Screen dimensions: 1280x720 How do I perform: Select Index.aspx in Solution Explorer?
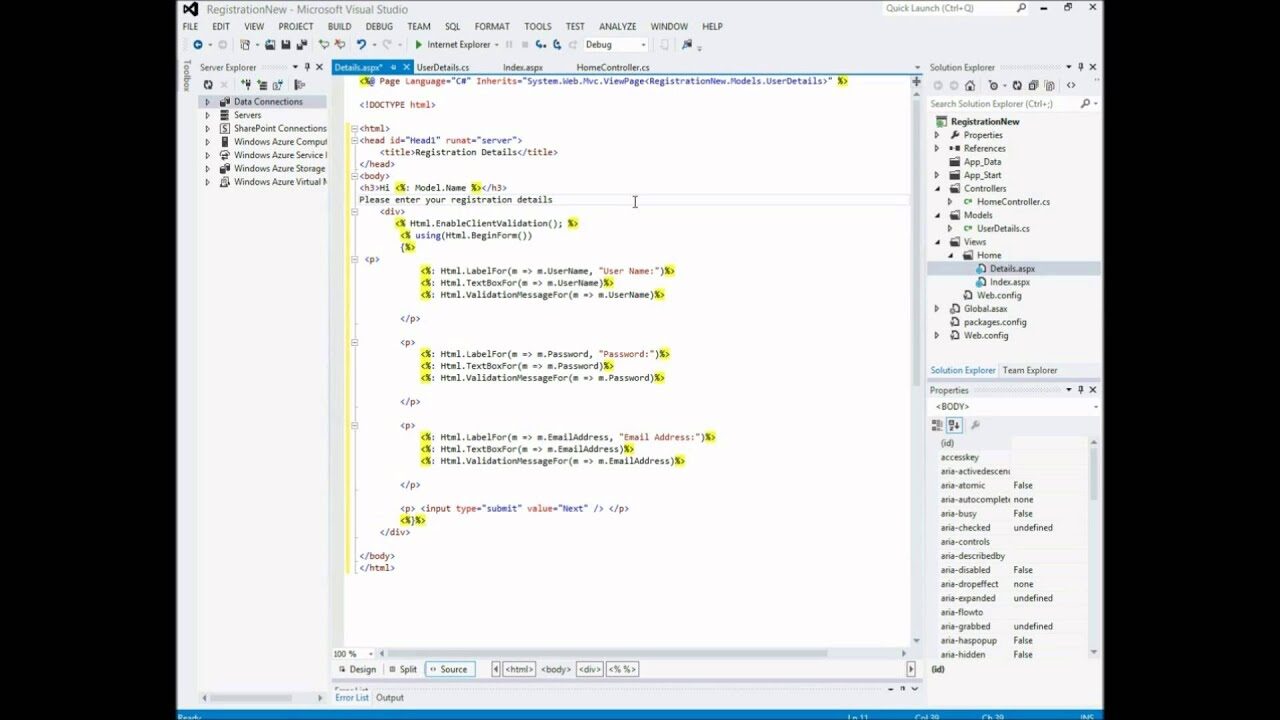pyautogui.click(x=1007, y=281)
